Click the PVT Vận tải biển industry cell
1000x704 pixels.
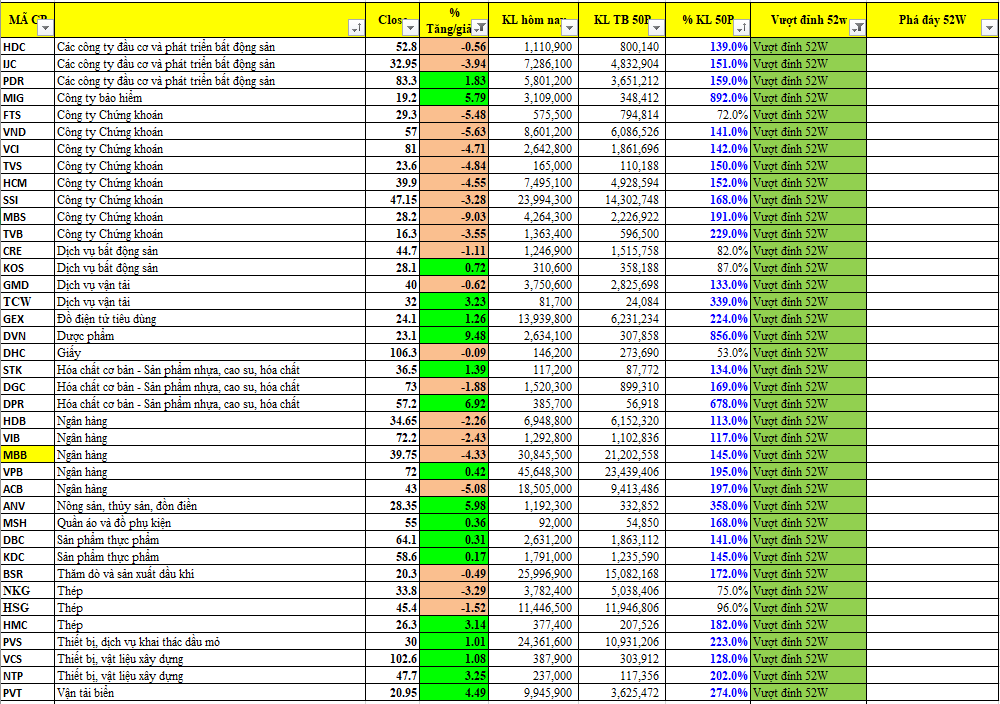click(x=210, y=693)
